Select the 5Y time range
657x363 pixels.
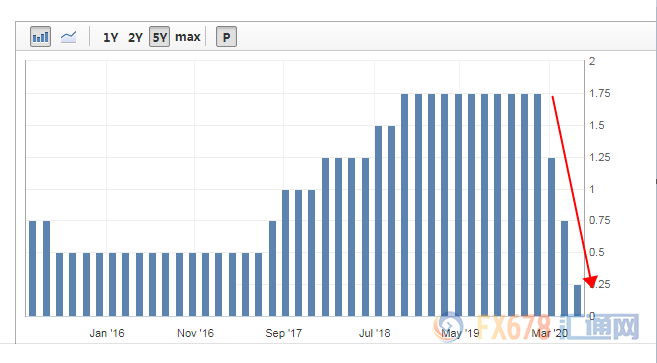tap(160, 37)
